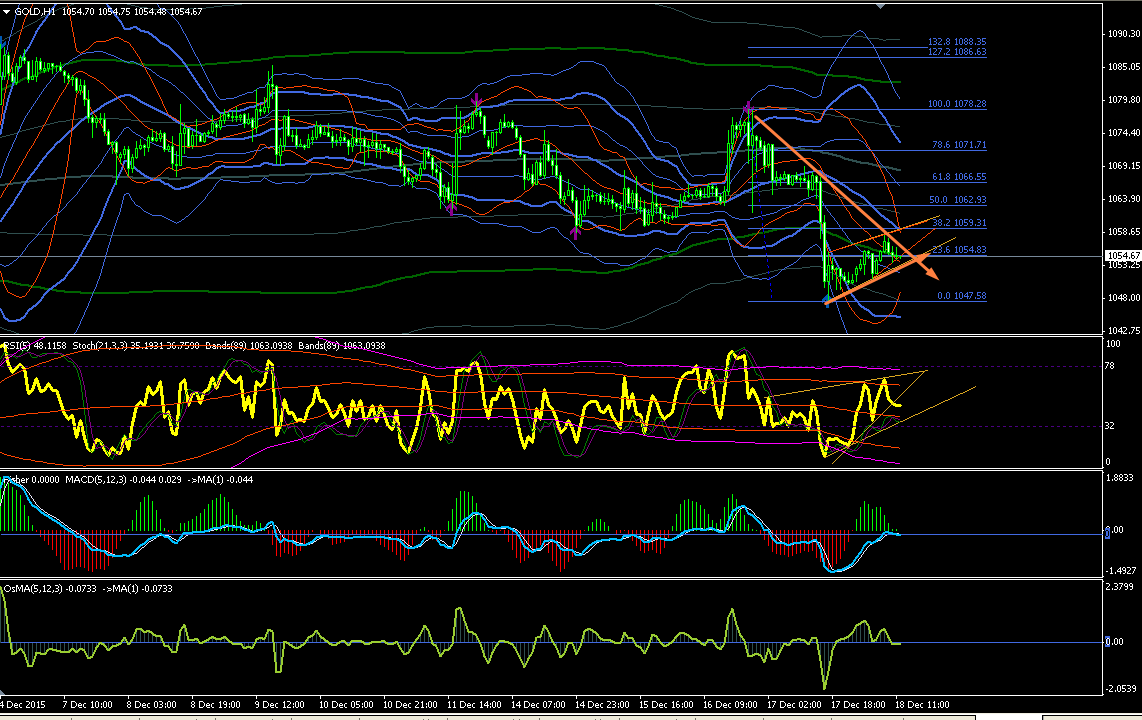Click the chart shift triangle on top border
The image size is (1142, 720).
[x=881, y=7]
